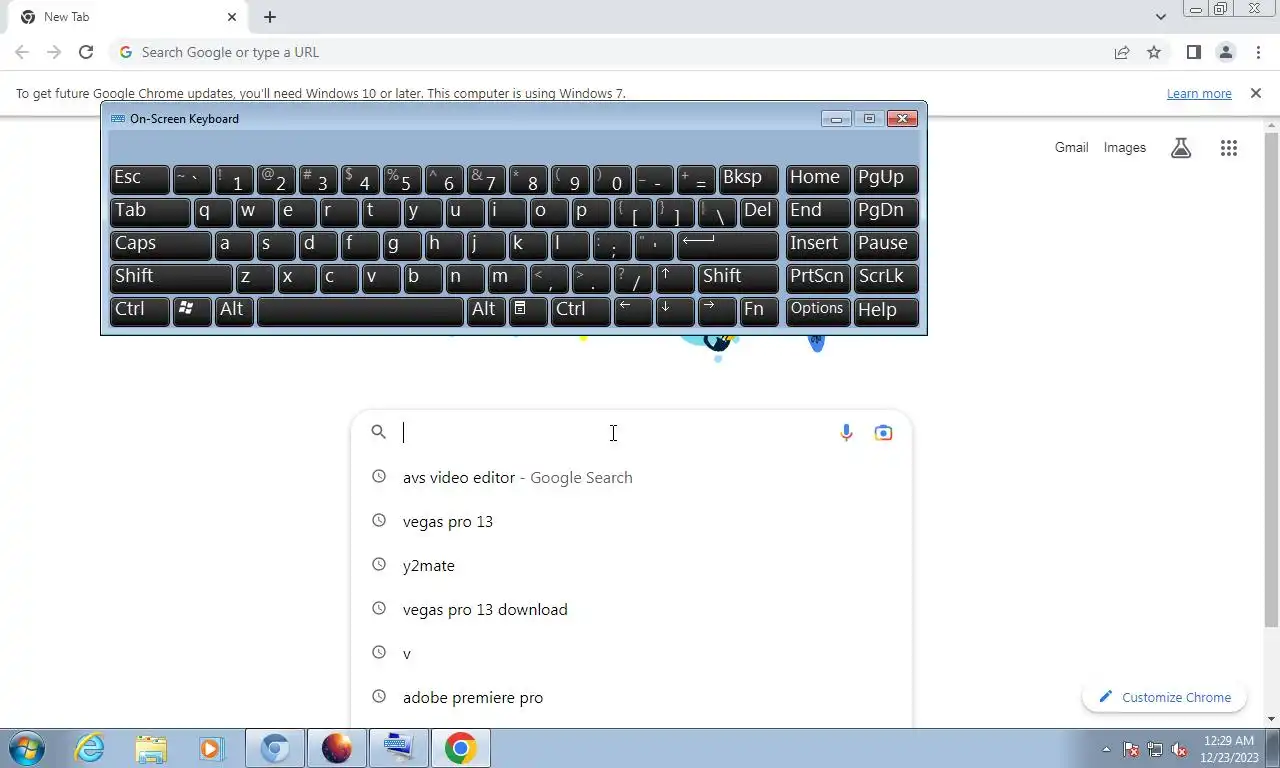This screenshot has height=768, width=1280.
Task: Reload the page with the refresh icon
Action: click(x=86, y=52)
